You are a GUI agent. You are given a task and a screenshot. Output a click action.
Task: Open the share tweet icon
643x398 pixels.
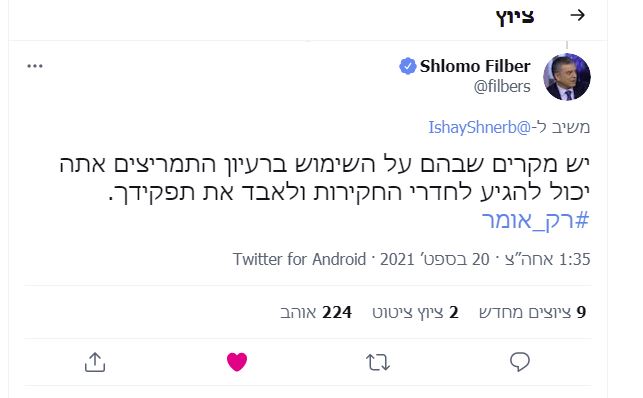coord(95,362)
